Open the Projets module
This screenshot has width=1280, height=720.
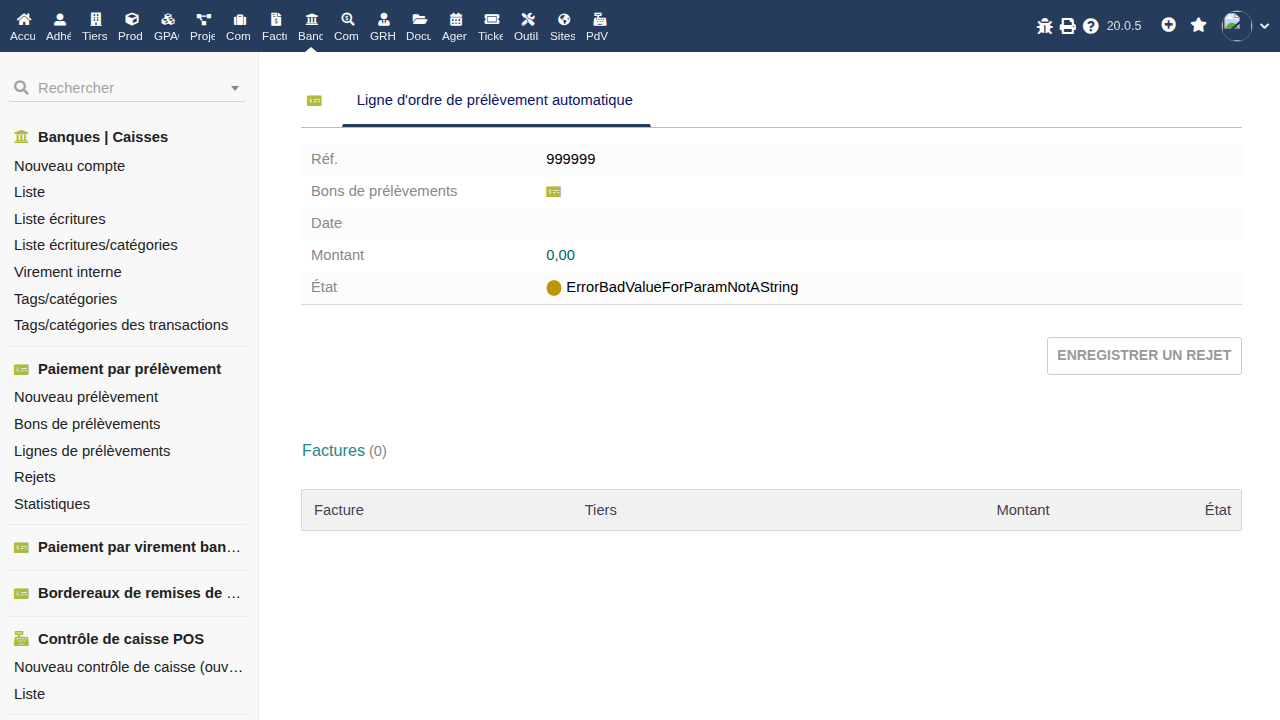click(203, 26)
